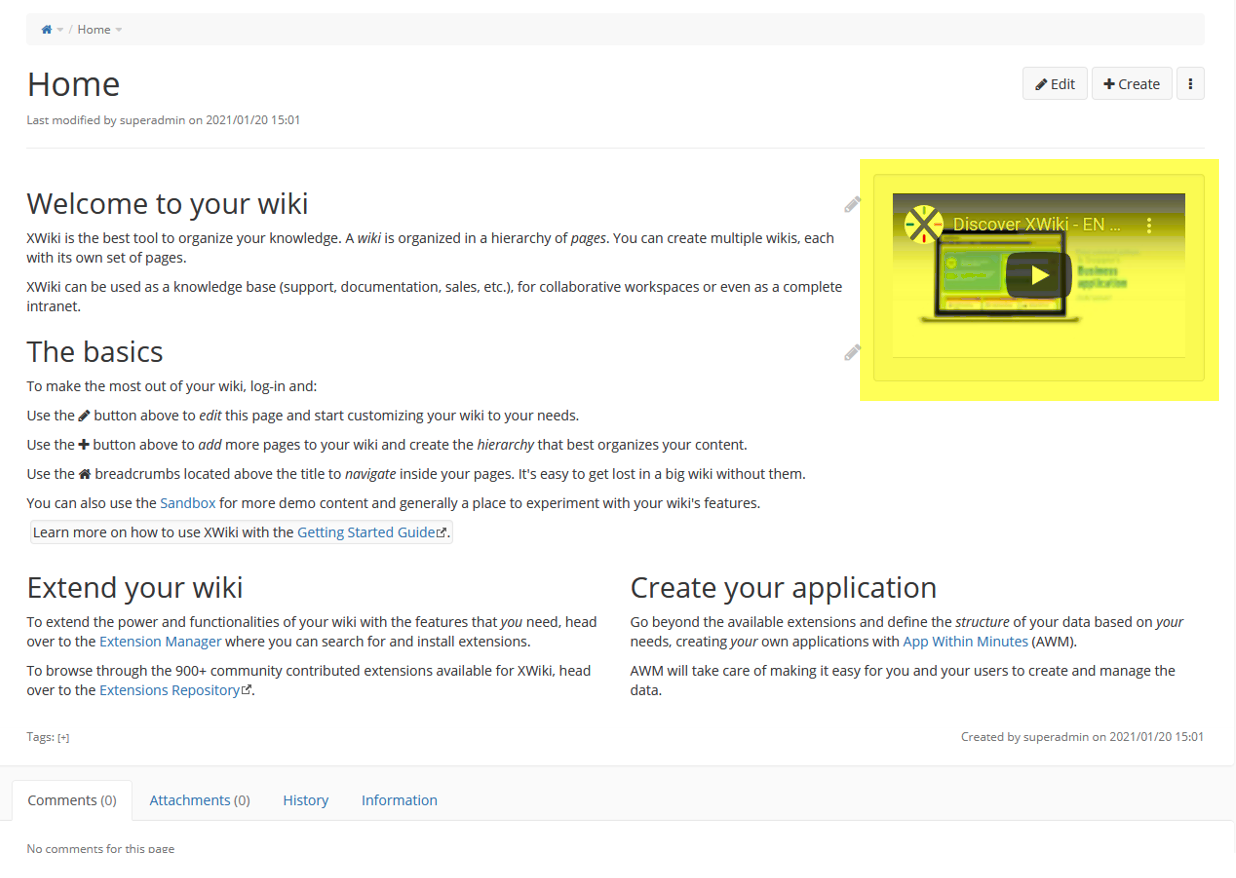Edit the 'Welcome to your wiki' section via the pencil icon
1236x878 pixels.
[852, 205]
